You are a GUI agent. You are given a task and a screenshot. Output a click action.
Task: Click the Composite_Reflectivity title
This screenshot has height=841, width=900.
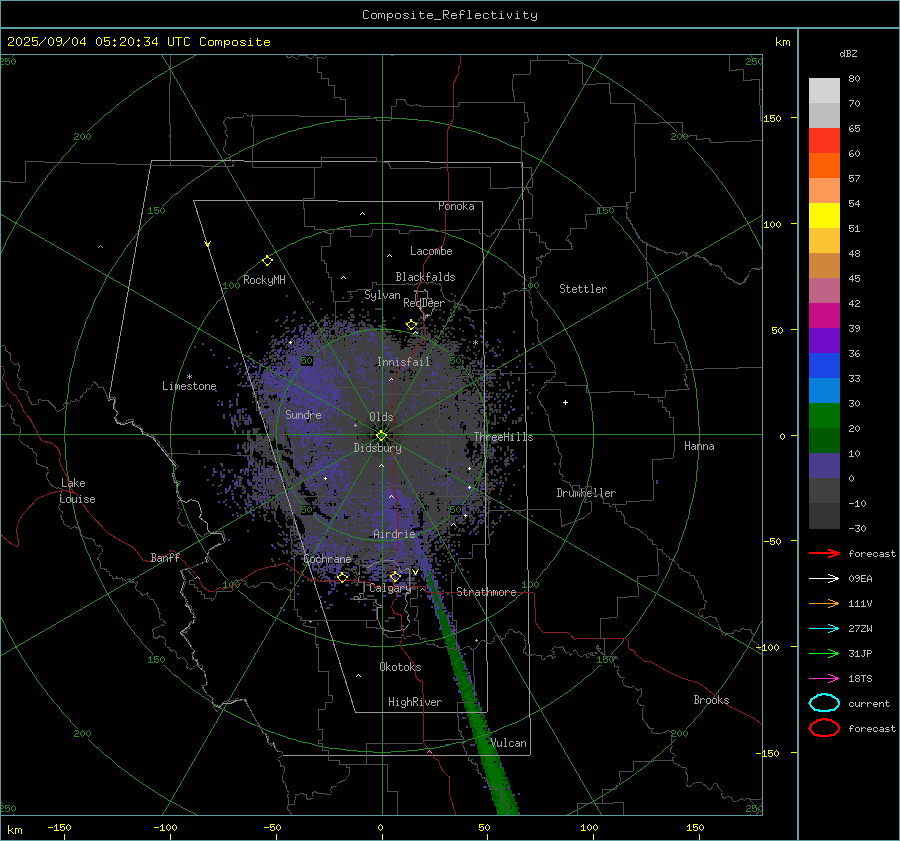449,15
